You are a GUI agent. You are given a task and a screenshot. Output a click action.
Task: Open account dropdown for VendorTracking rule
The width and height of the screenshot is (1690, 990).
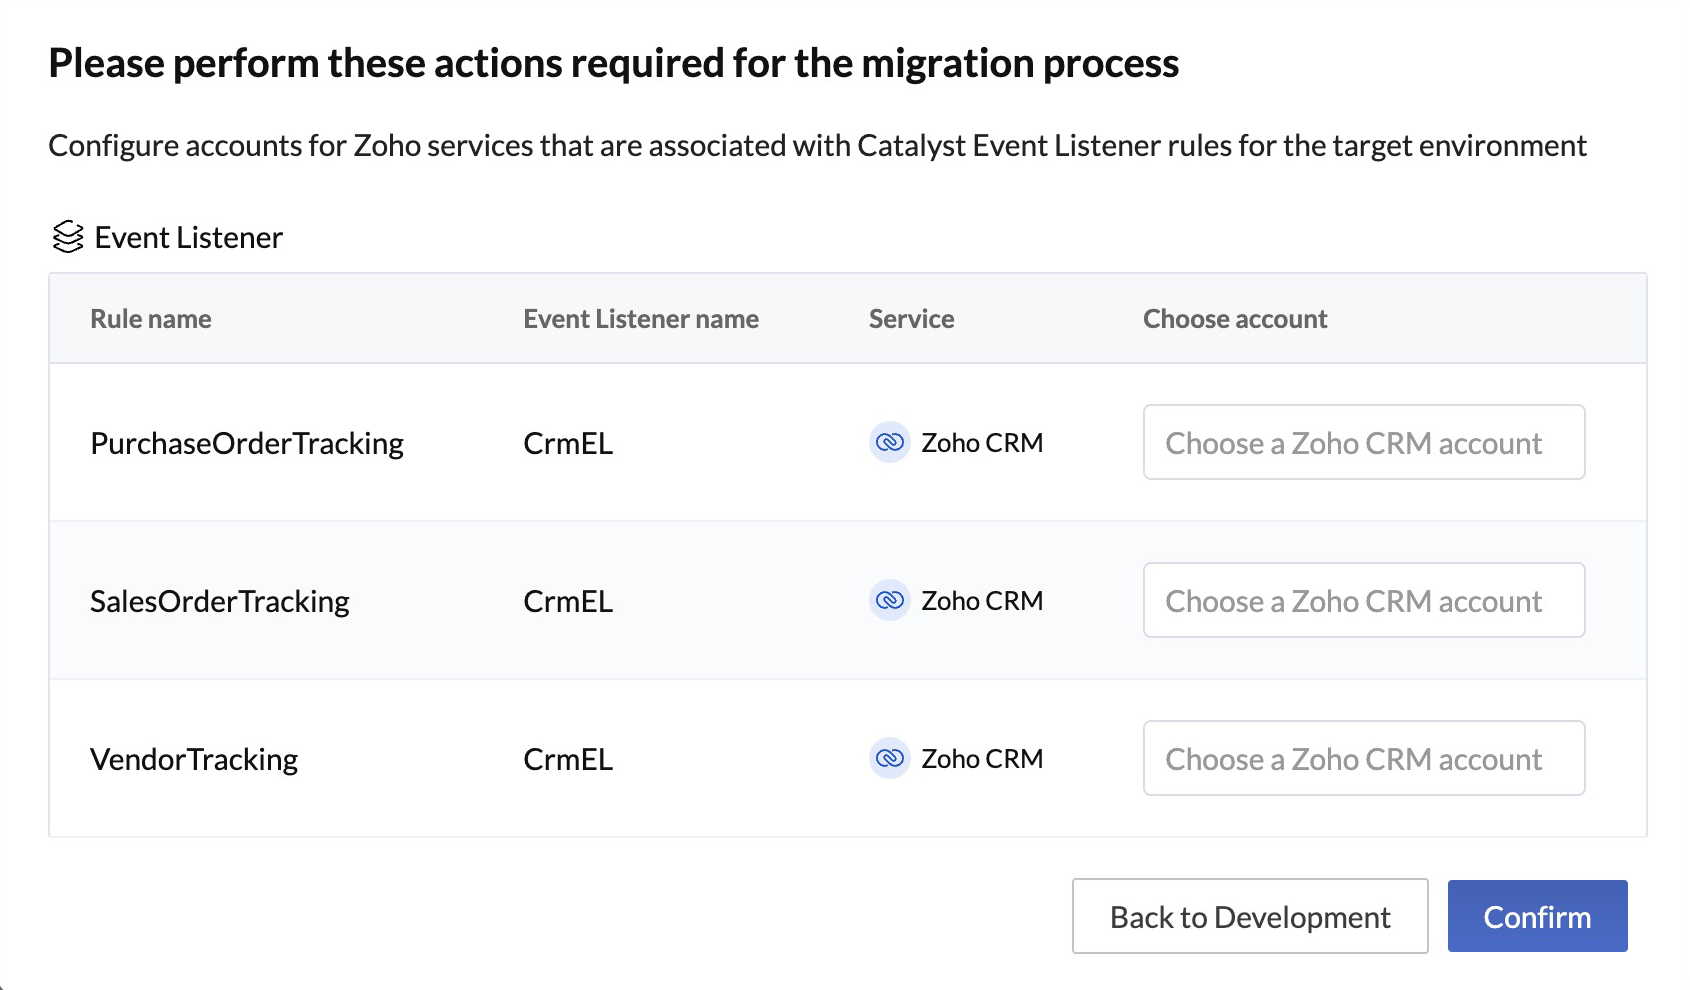click(x=1363, y=758)
